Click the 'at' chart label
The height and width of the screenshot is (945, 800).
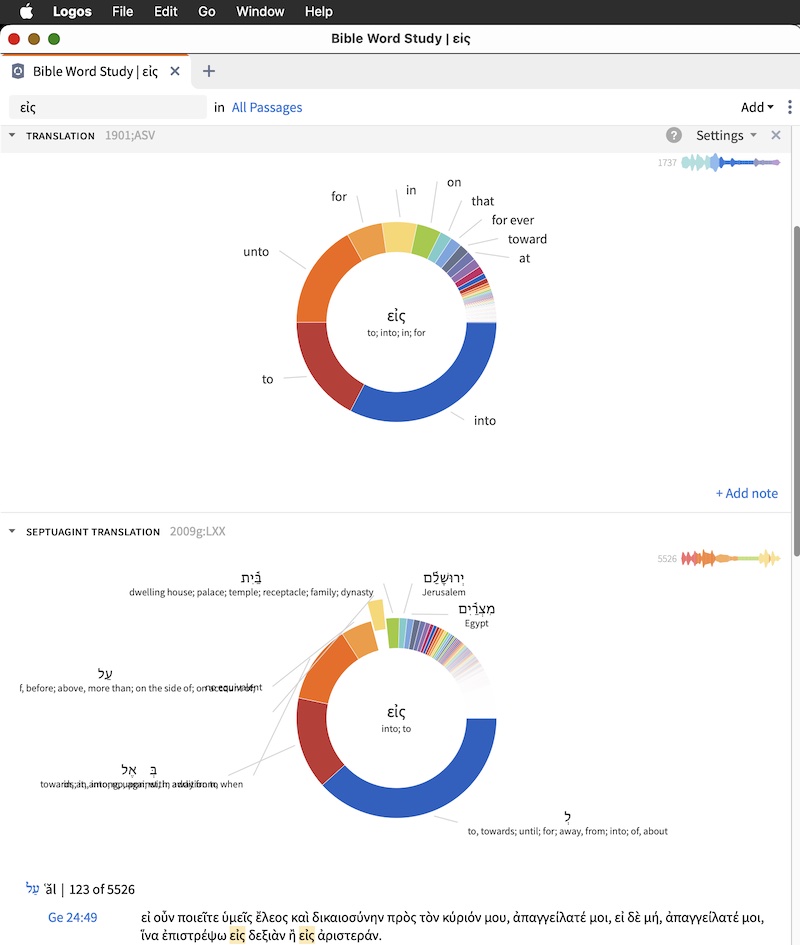point(524,258)
